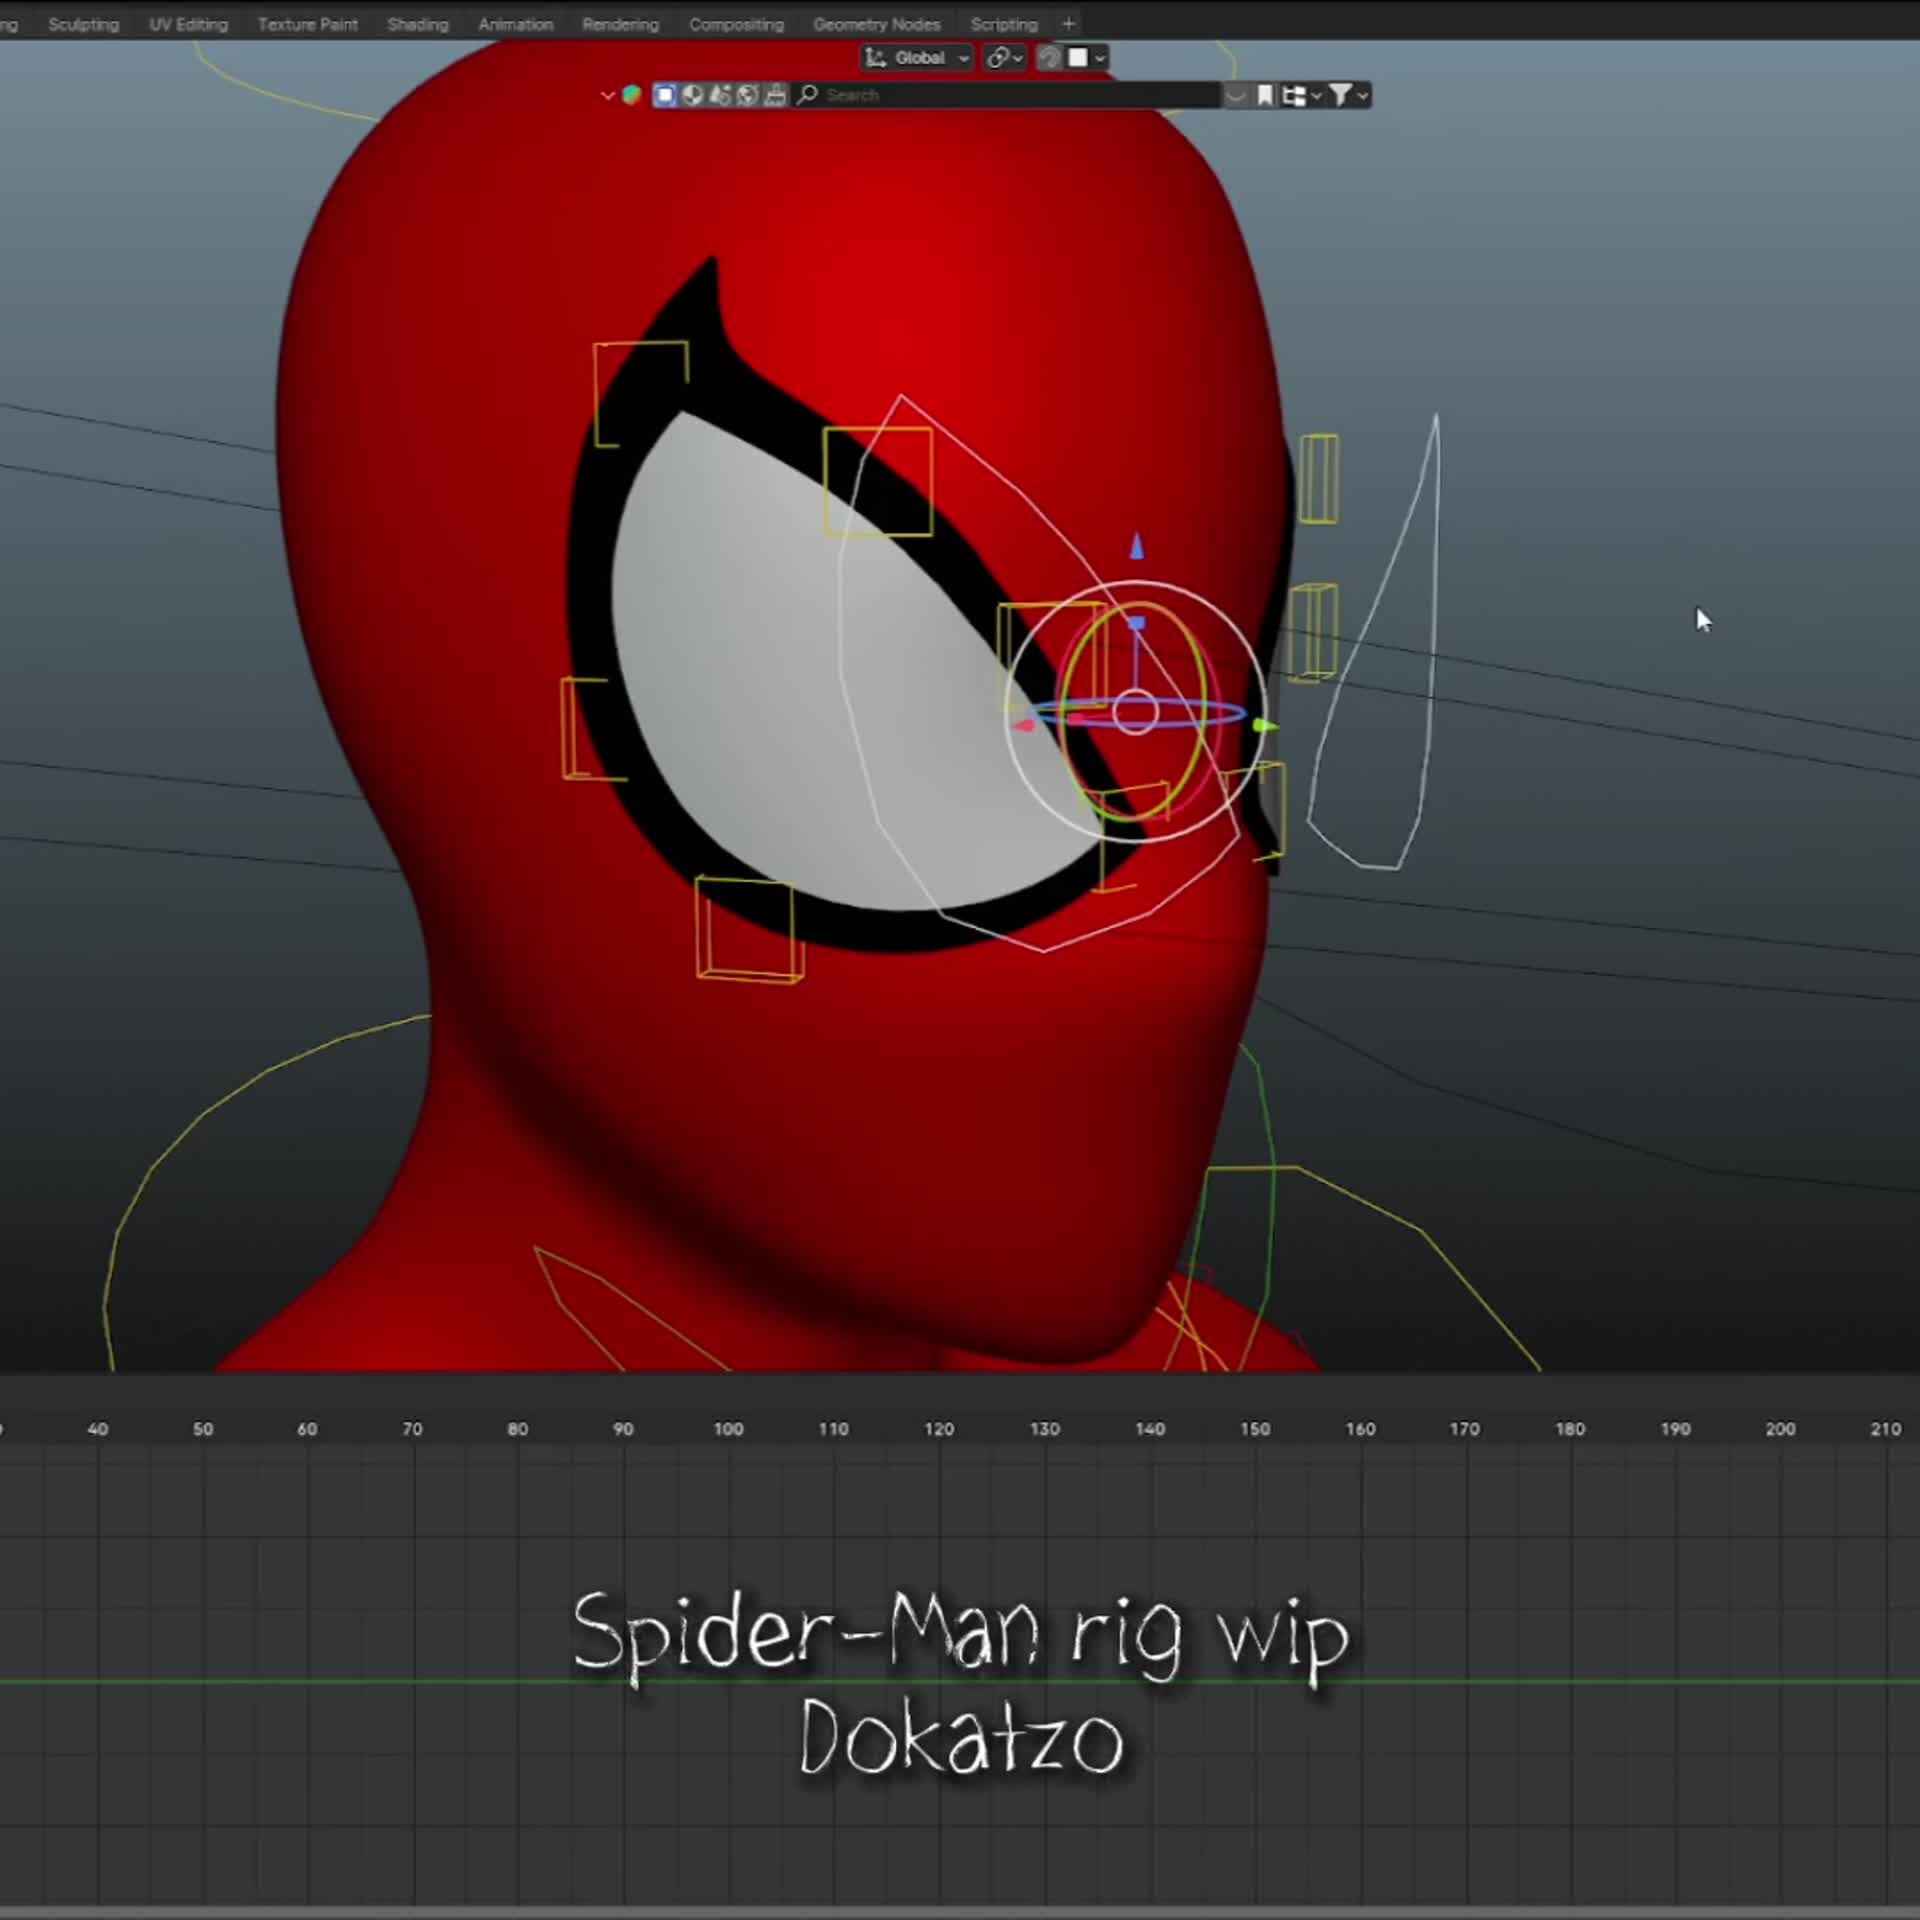The height and width of the screenshot is (1920, 1920).
Task: Toggle the third filter icon in row
Action: [720, 95]
